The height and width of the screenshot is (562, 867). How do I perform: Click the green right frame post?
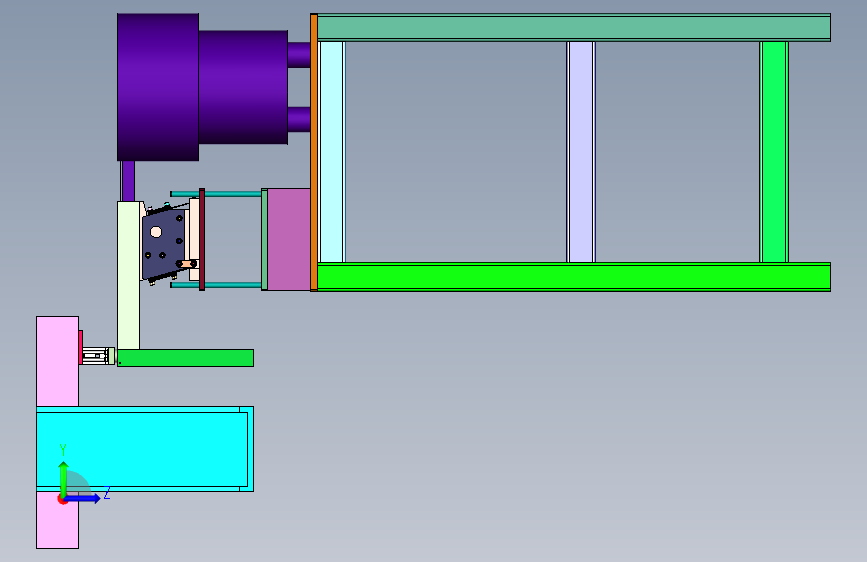[x=774, y=152]
